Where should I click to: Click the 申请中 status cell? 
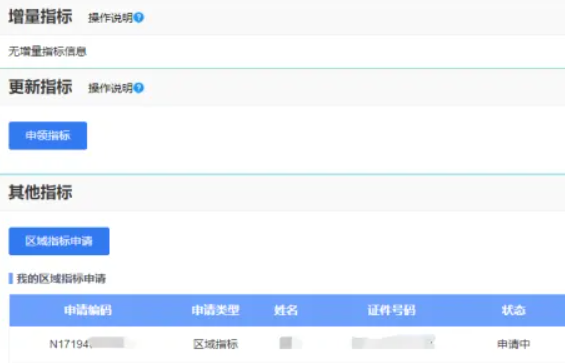coord(514,344)
